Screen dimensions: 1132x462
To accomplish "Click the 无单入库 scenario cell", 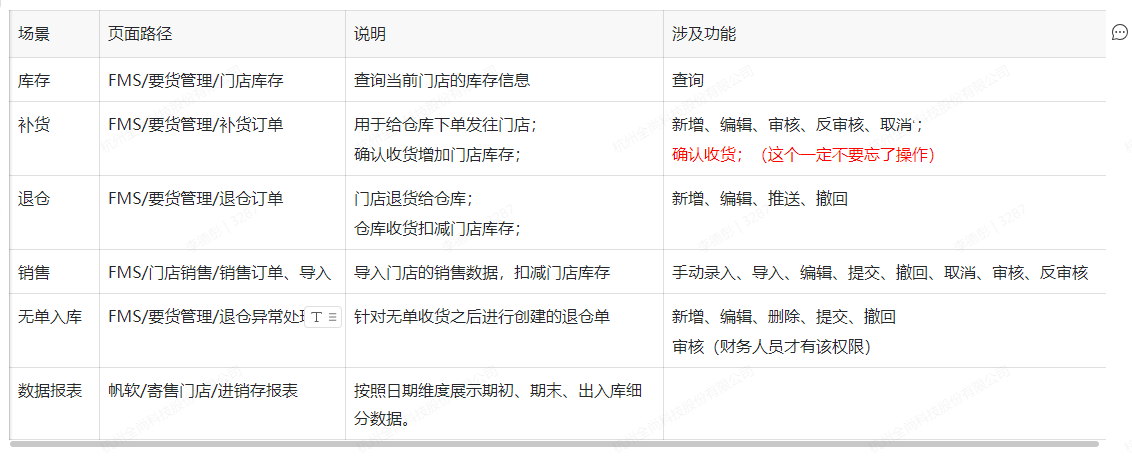I will [50, 317].
